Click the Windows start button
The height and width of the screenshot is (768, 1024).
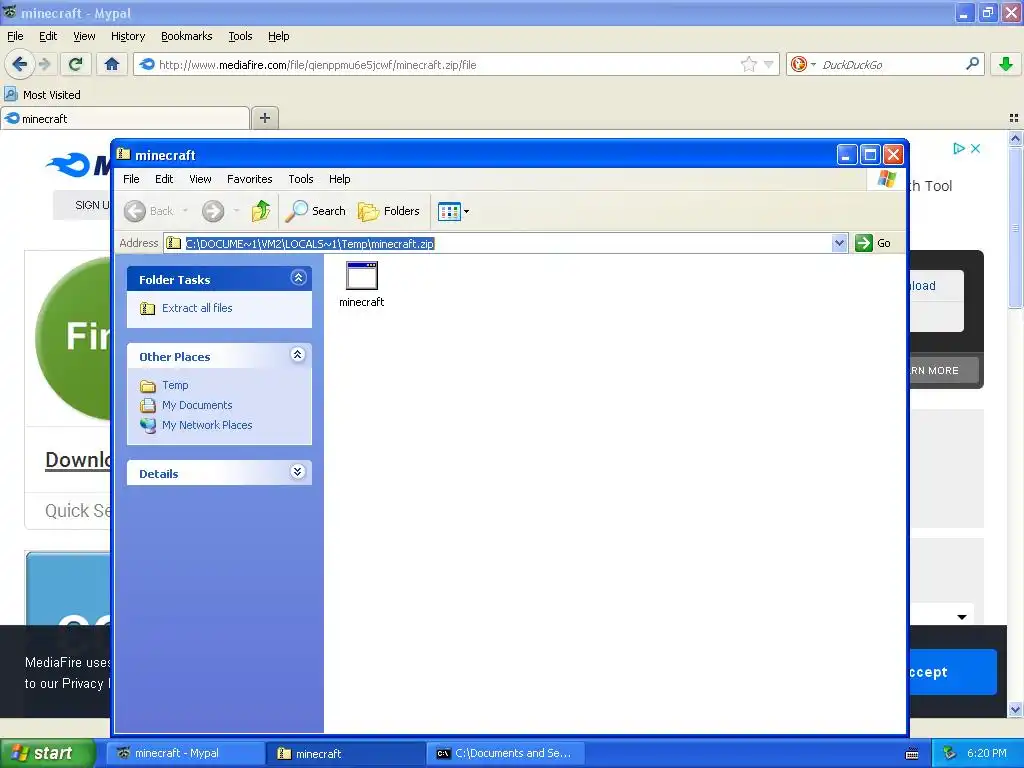pyautogui.click(x=47, y=753)
